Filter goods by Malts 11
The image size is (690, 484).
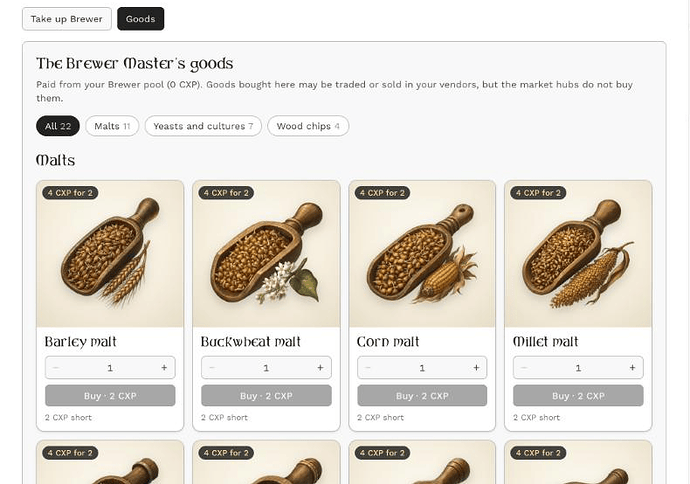click(112, 126)
